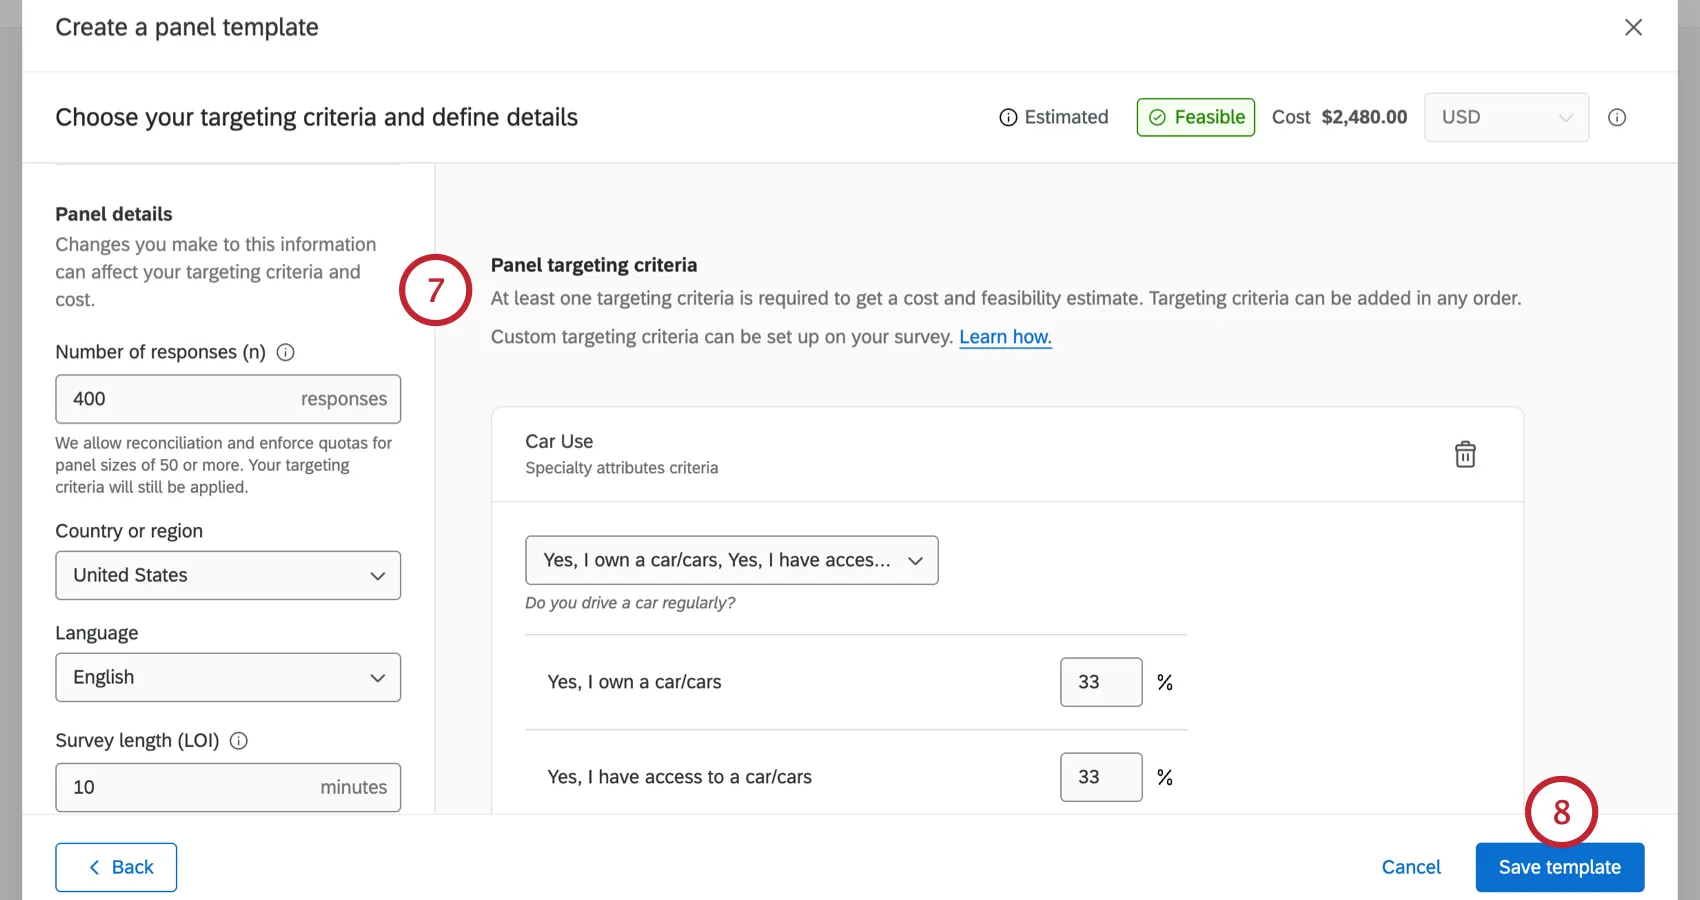
Task: Close the Create a panel template dialog
Action: pos(1633,27)
